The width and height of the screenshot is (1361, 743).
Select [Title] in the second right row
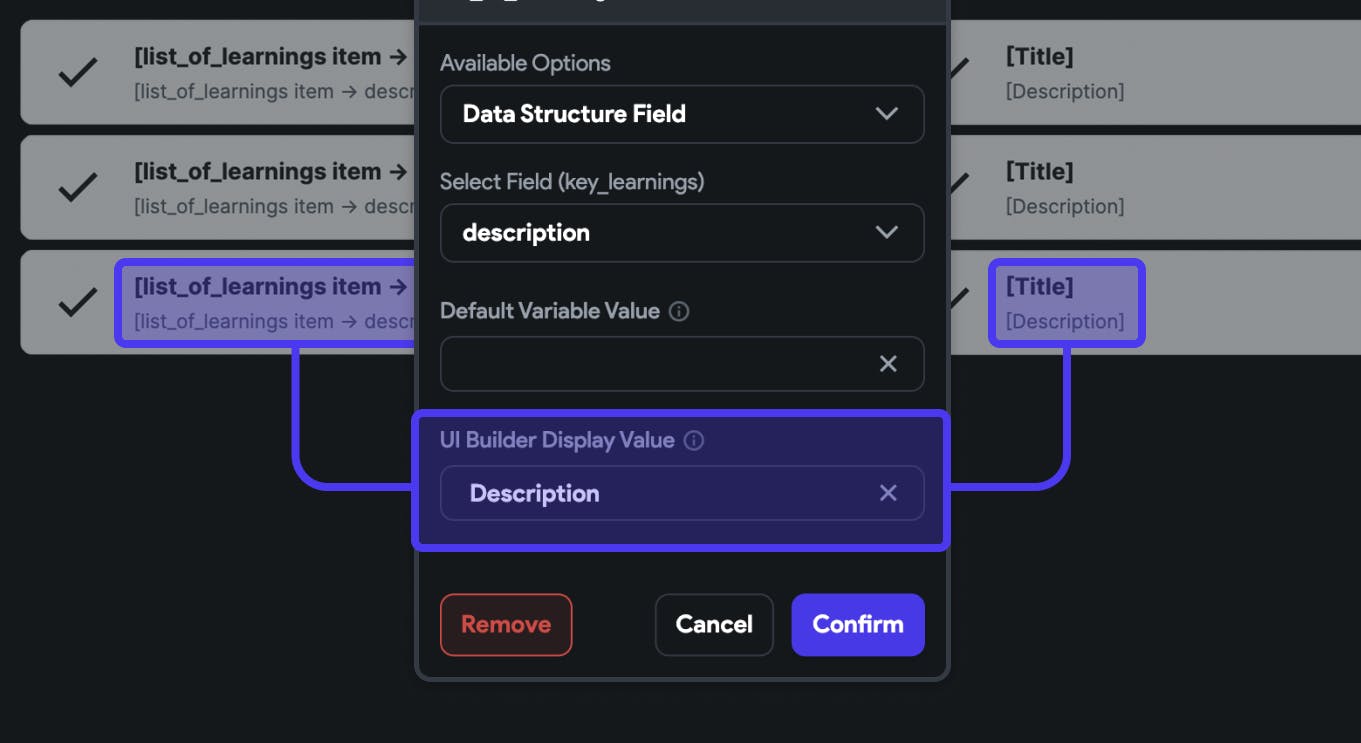coord(1039,172)
